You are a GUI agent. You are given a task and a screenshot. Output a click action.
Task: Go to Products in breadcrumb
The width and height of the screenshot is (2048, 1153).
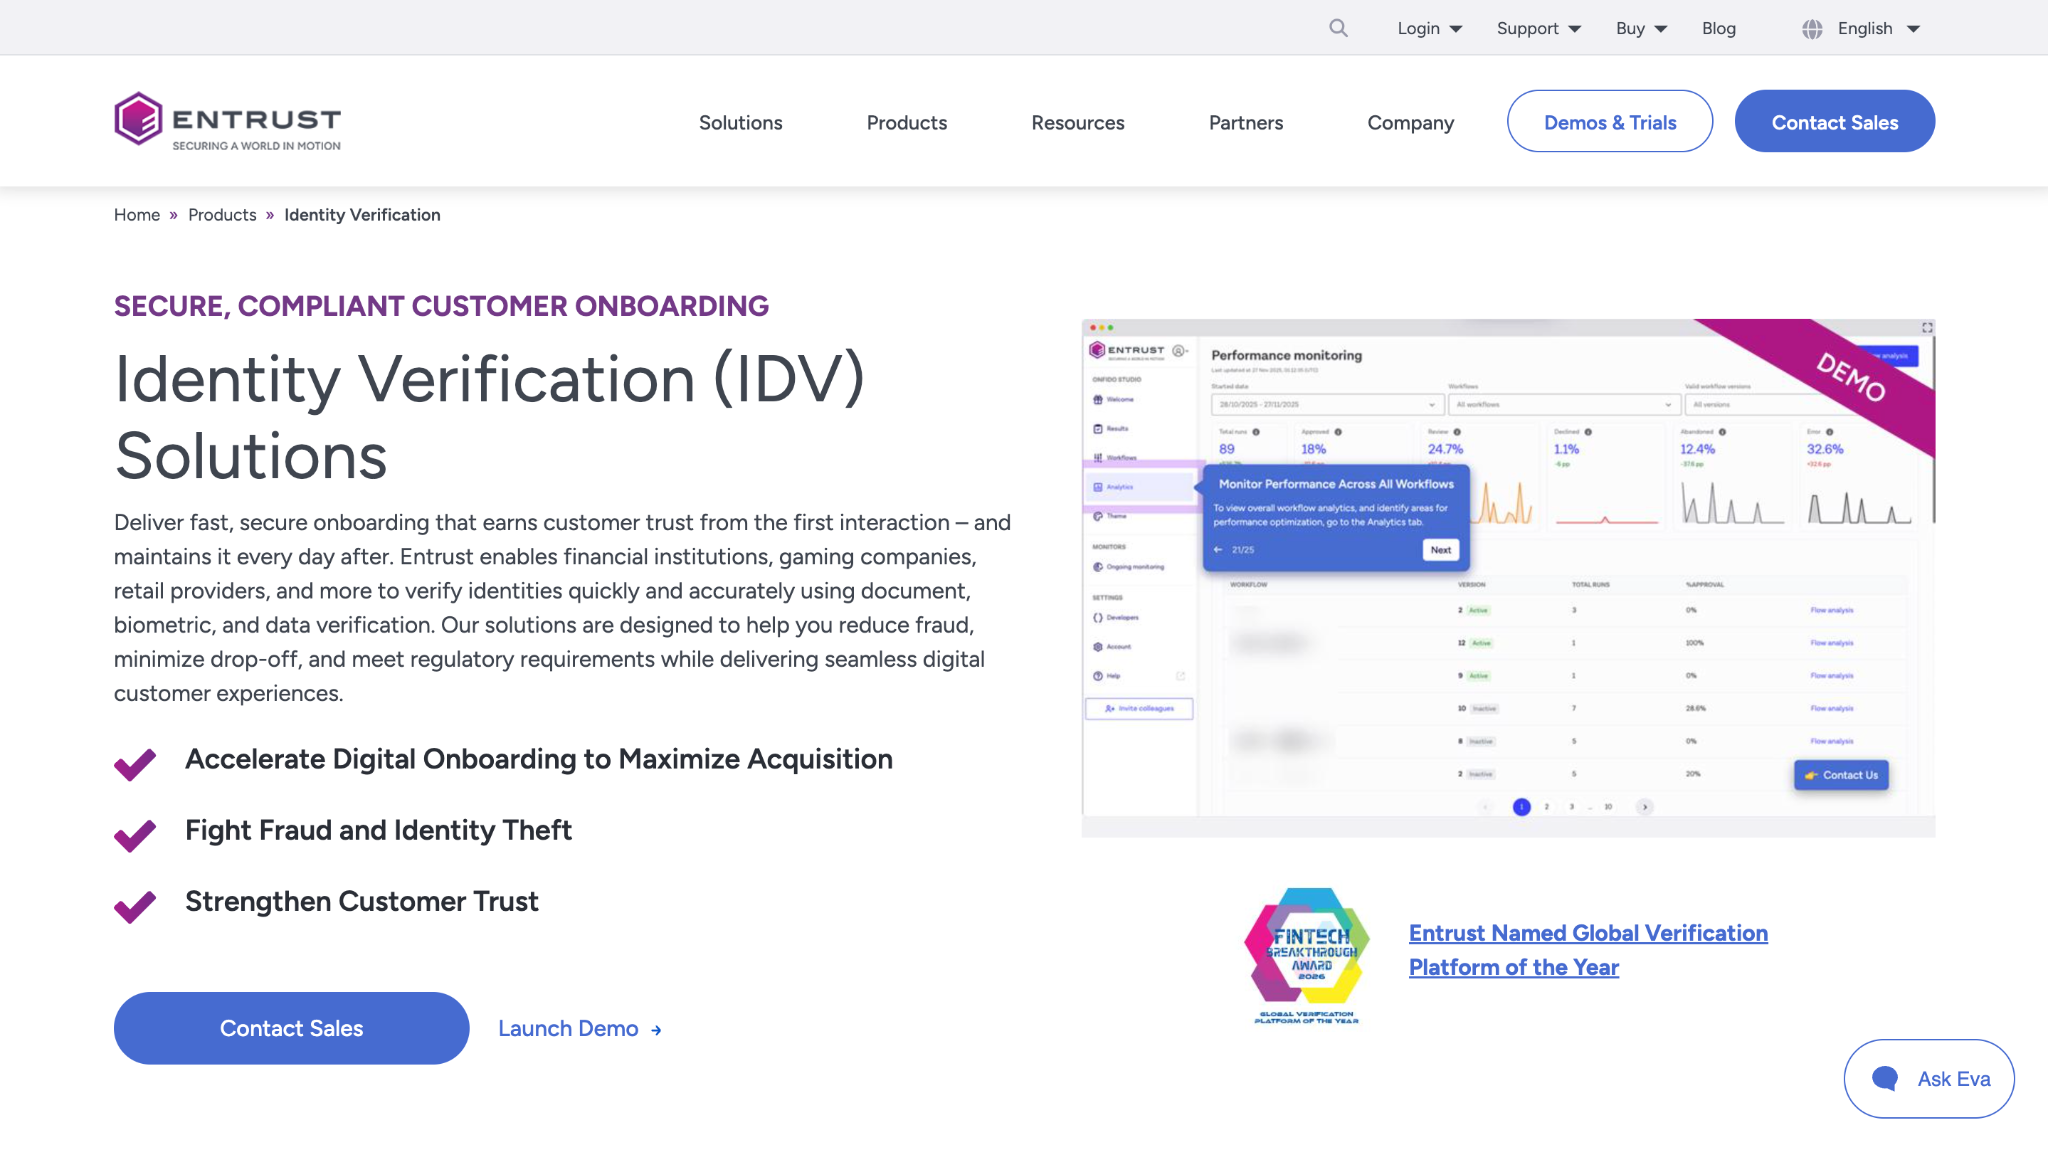pyautogui.click(x=222, y=214)
